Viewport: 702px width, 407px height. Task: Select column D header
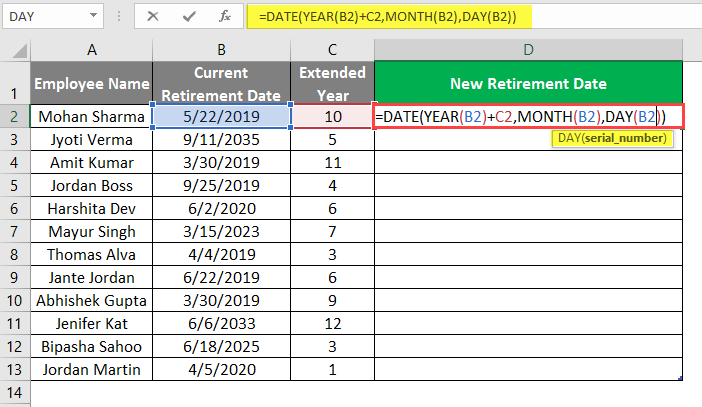coord(527,50)
